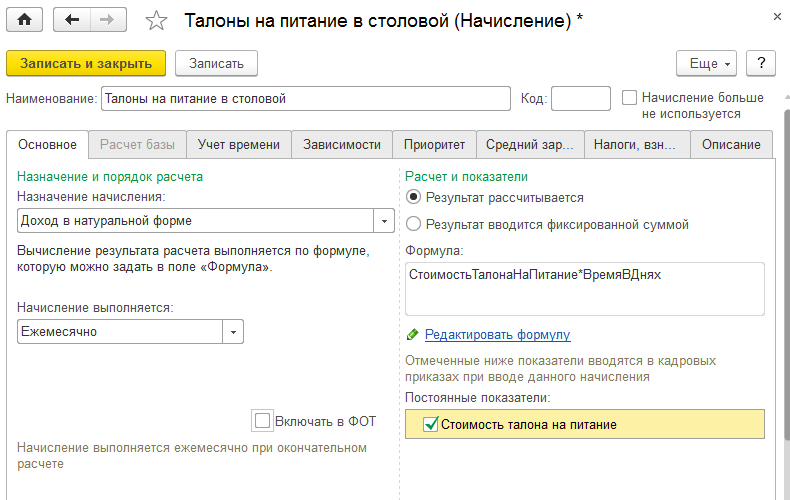790x500 pixels.
Task: Open the Зависимости tab
Action: (342, 144)
